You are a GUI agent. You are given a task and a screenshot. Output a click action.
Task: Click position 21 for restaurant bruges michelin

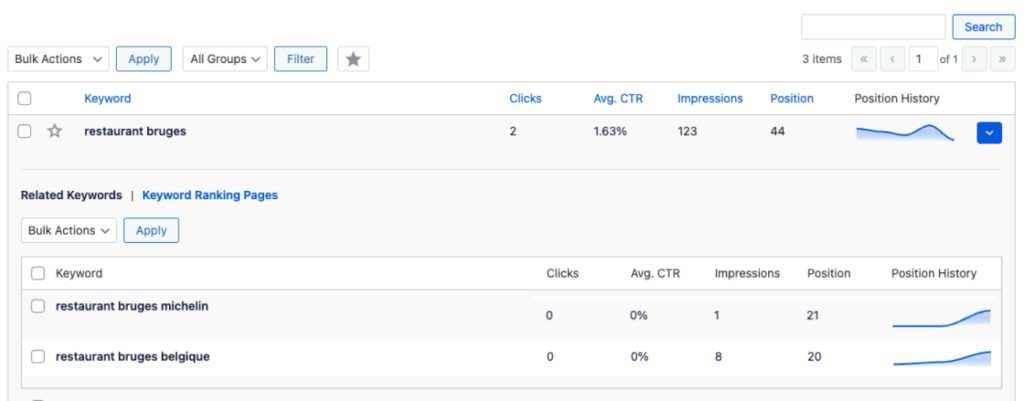pos(813,315)
